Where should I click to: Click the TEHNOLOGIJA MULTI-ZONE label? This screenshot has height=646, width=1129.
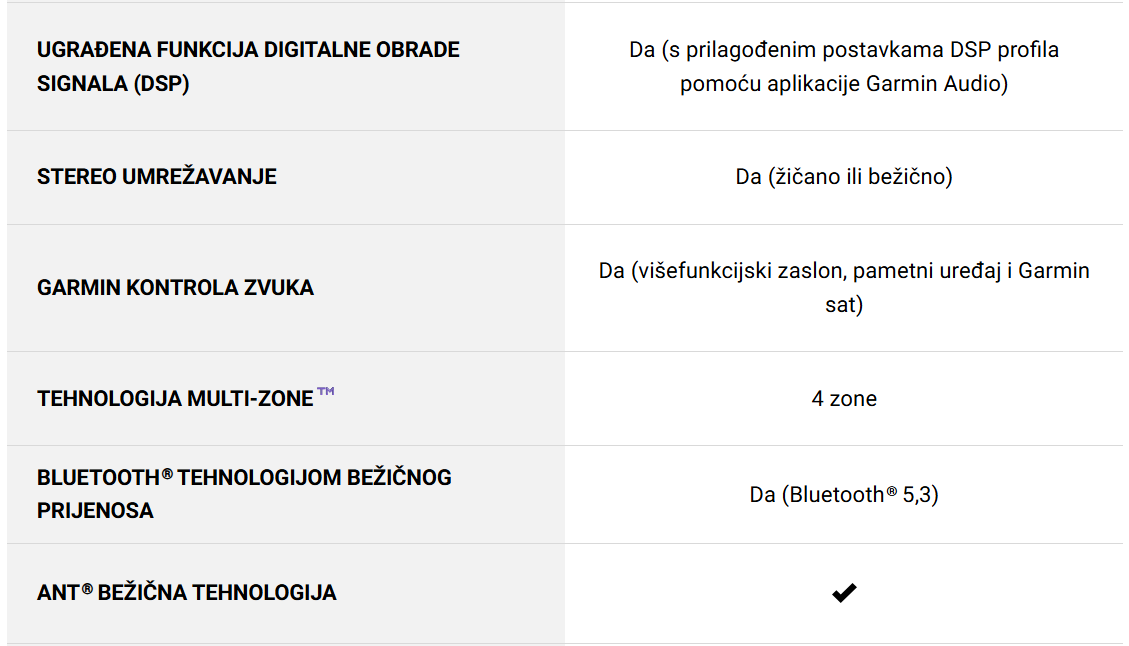click(176, 398)
